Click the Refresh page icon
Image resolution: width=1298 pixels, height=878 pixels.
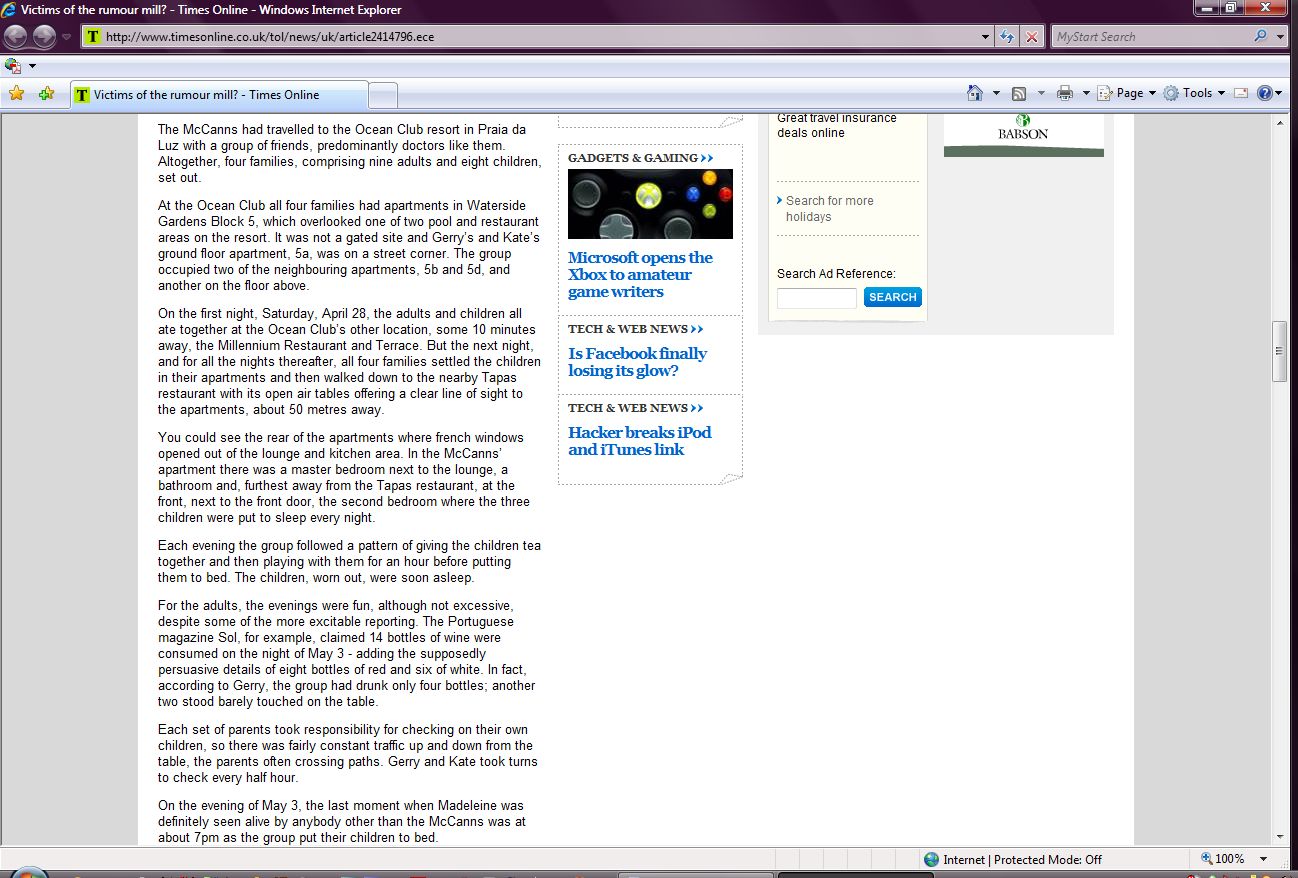pyautogui.click(x=1008, y=37)
